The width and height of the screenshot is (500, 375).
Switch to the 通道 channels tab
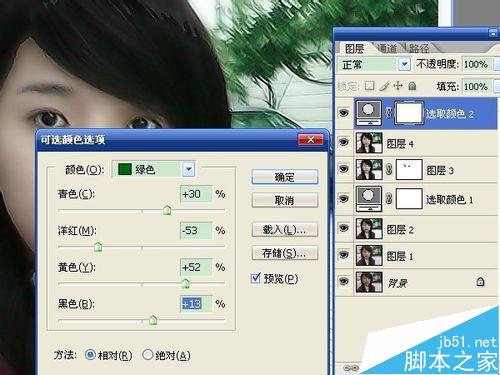point(388,49)
